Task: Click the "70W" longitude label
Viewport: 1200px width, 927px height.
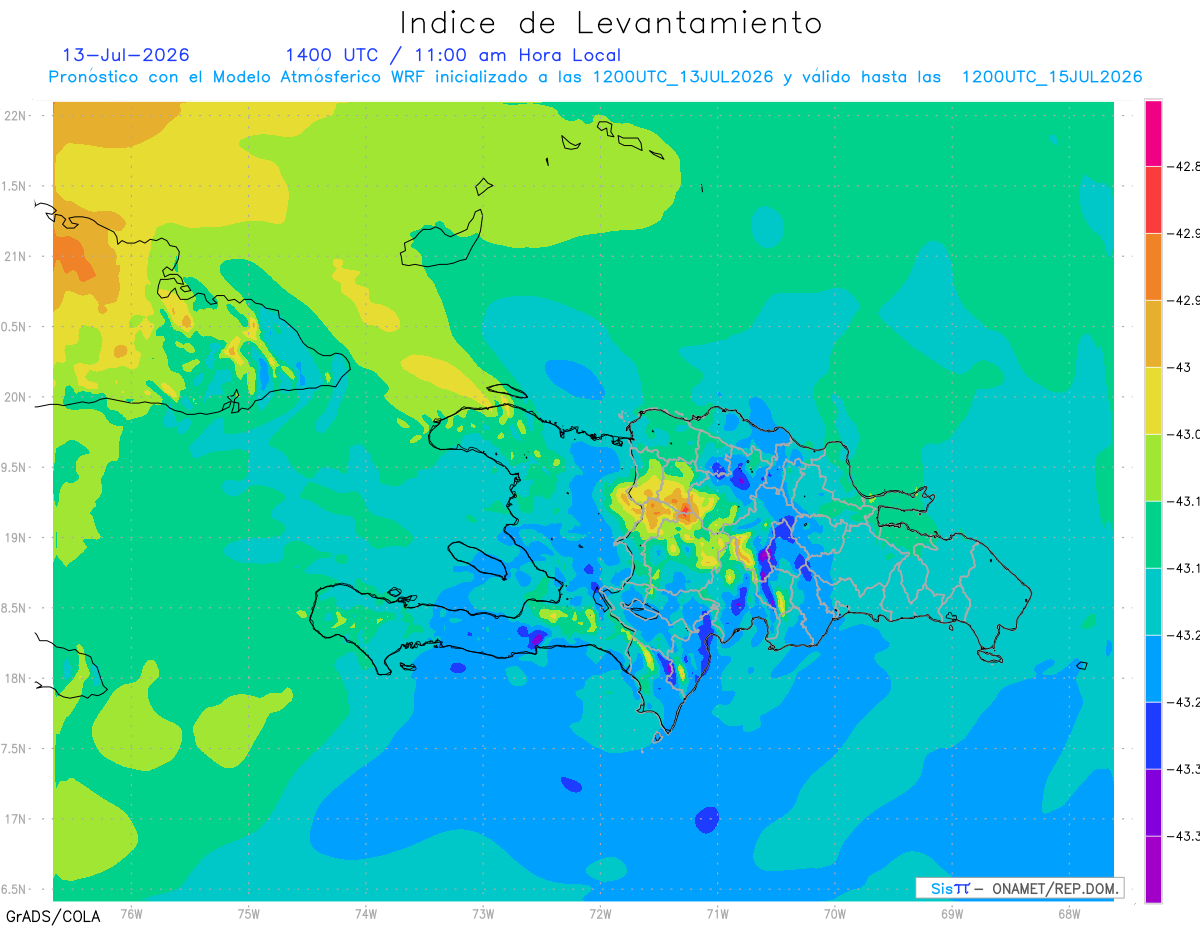Action: 835,913
